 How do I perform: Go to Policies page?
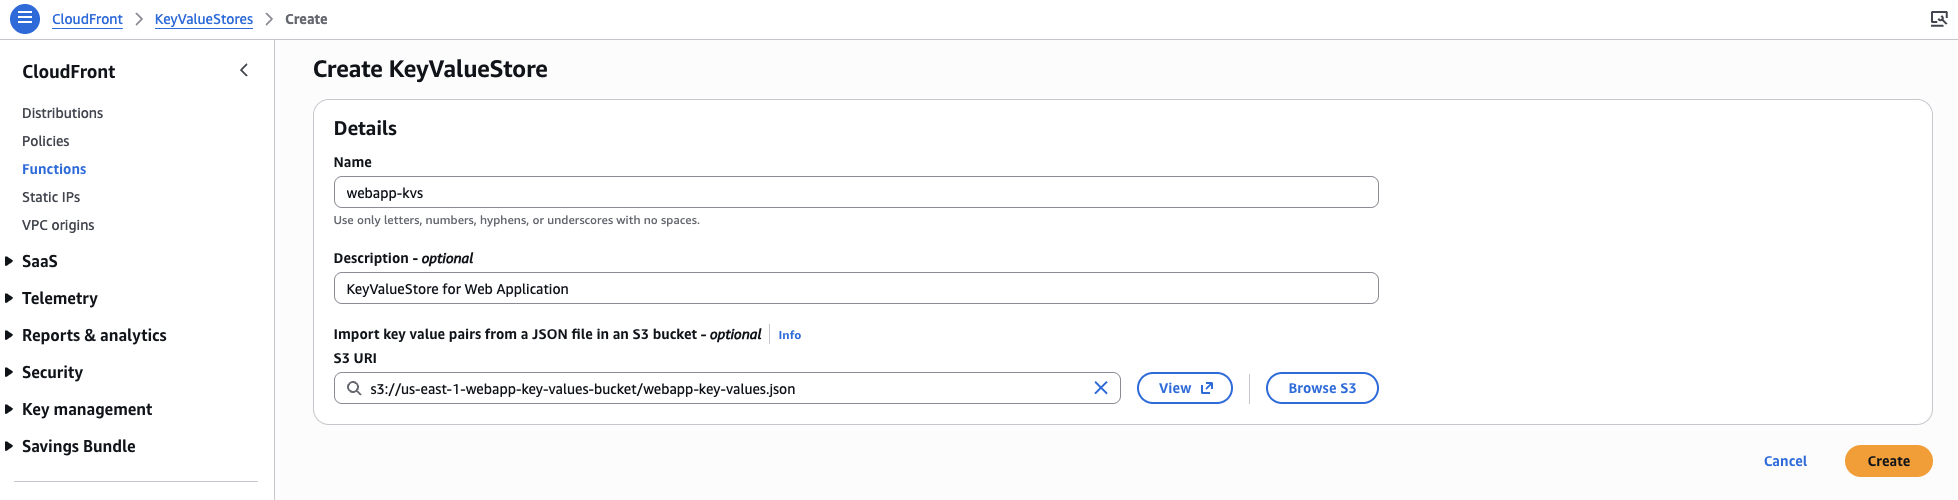pyautogui.click(x=46, y=141)
